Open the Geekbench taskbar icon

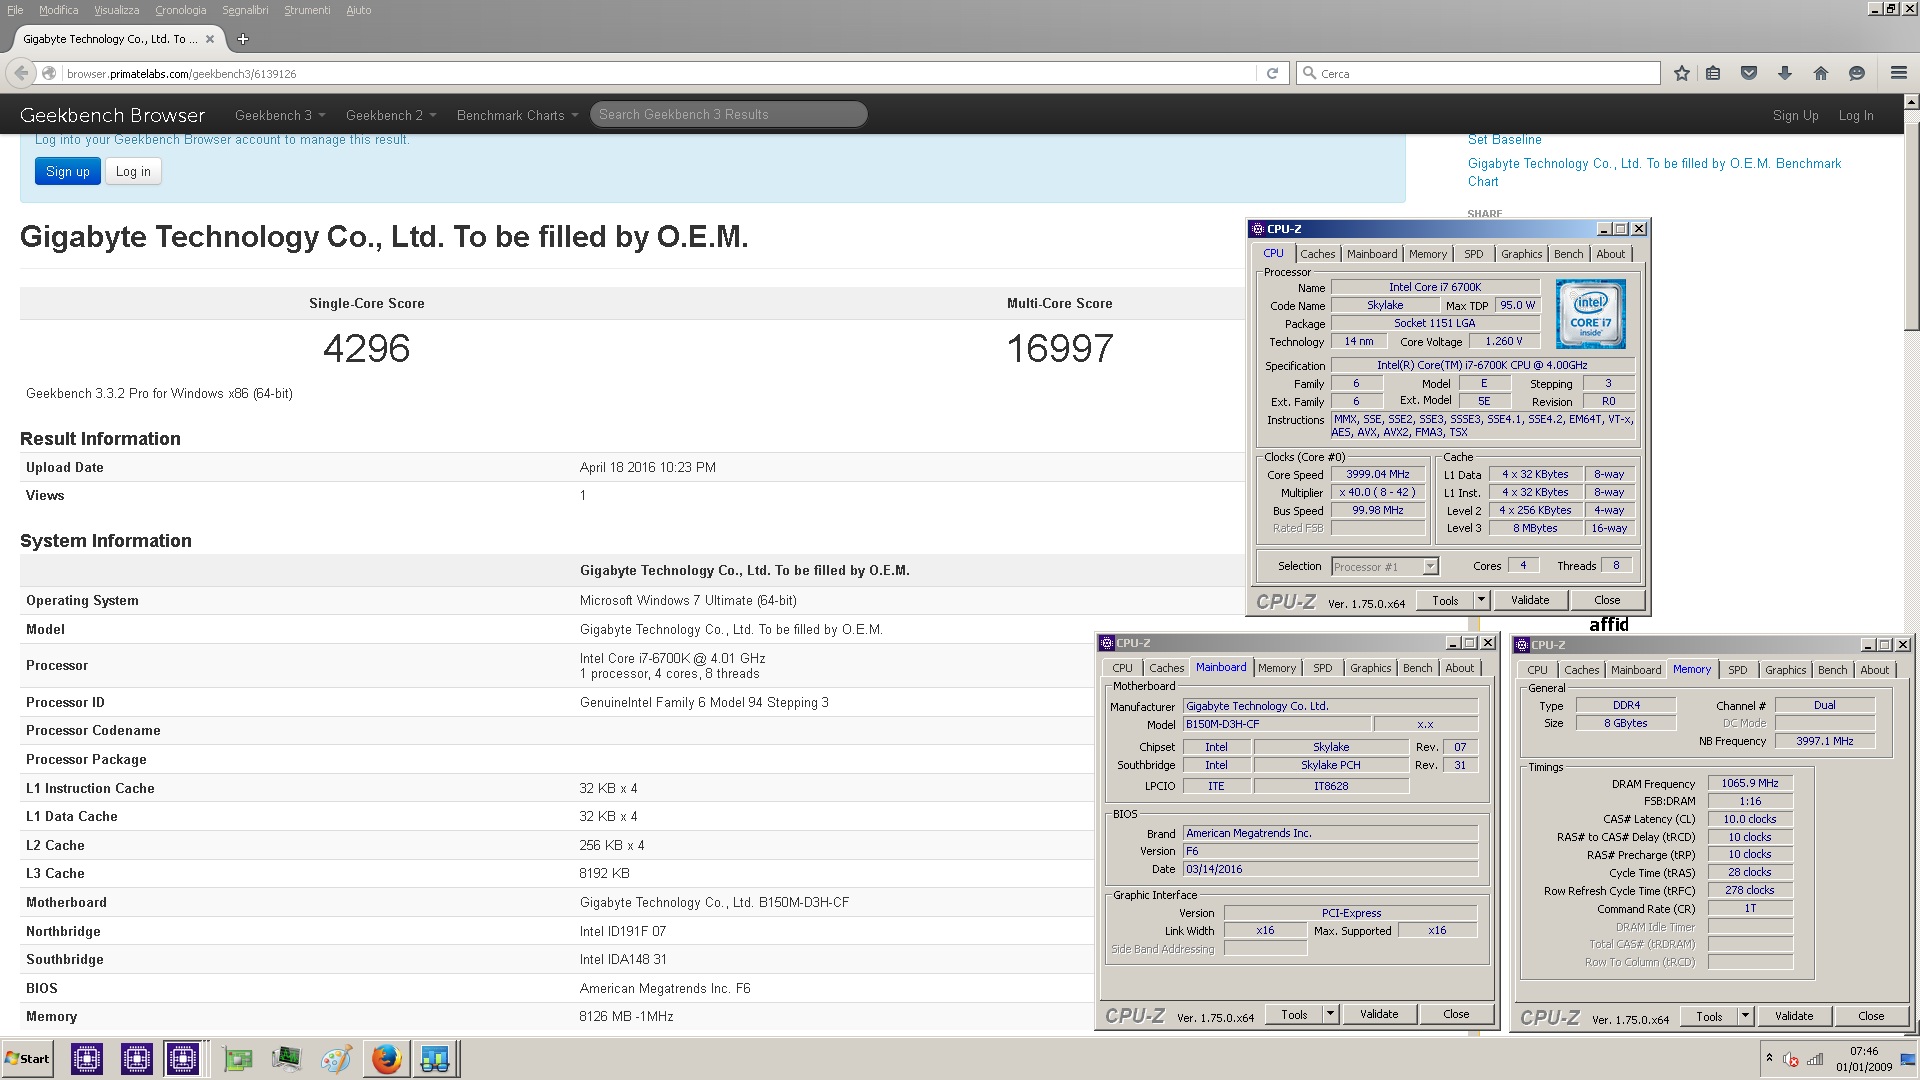(x=435, y=1058)
